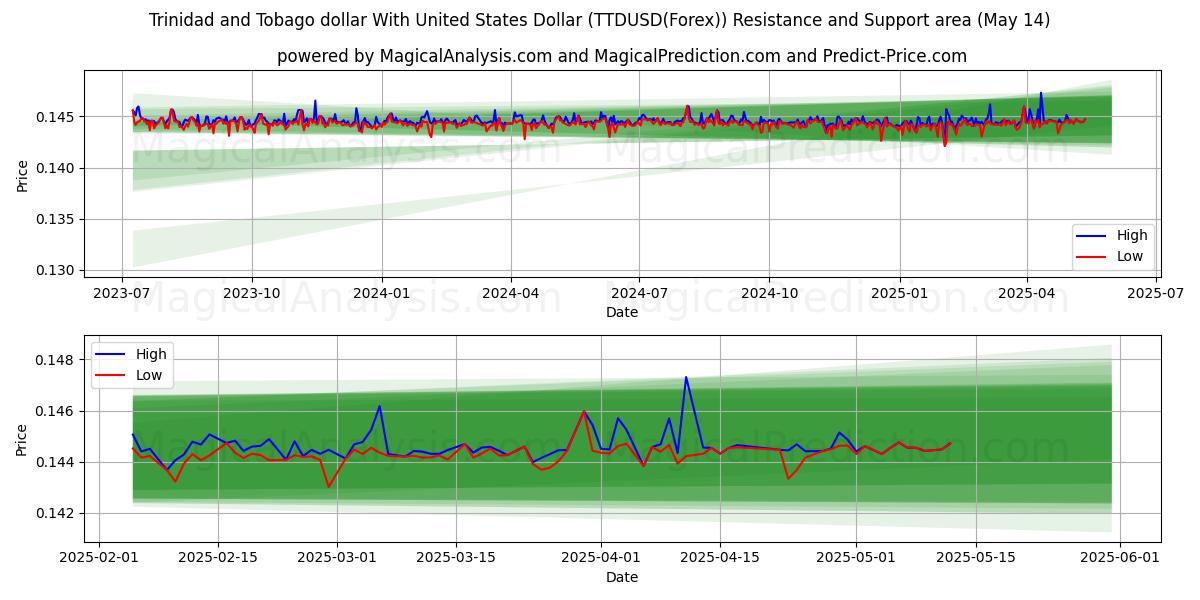Click the 0.135 price tick on top chart
Image resolution: width=1200 pixels, height=600 pixels.
(x=58, y=219)
